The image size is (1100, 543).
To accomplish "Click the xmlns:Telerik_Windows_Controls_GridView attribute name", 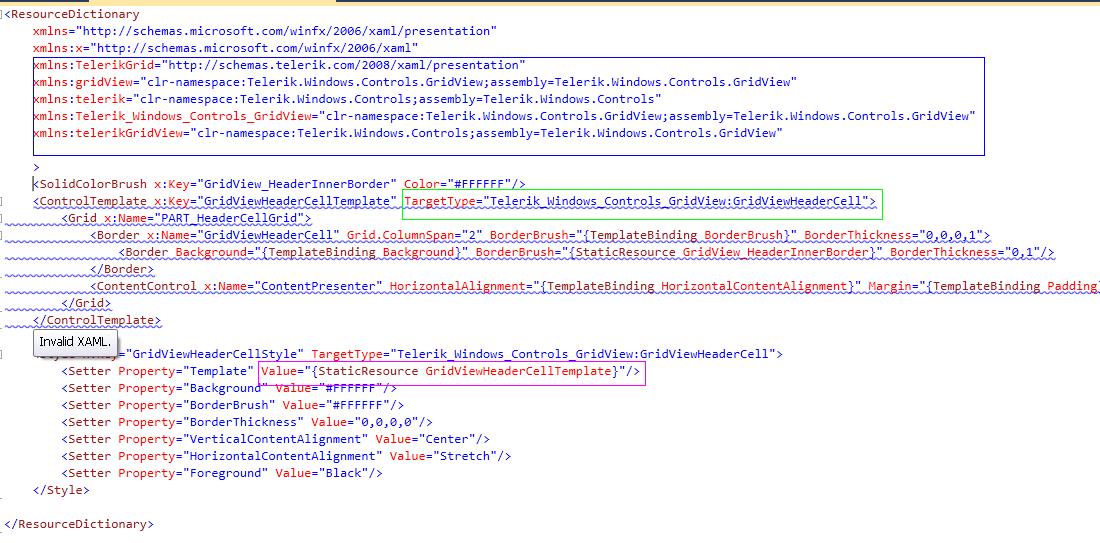I will click(175, 116).
